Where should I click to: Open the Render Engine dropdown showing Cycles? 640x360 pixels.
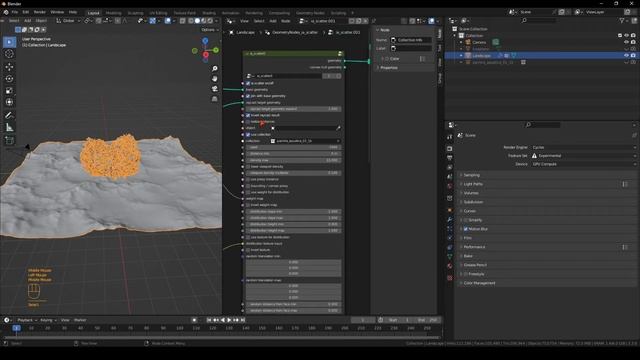pos(584,147)
